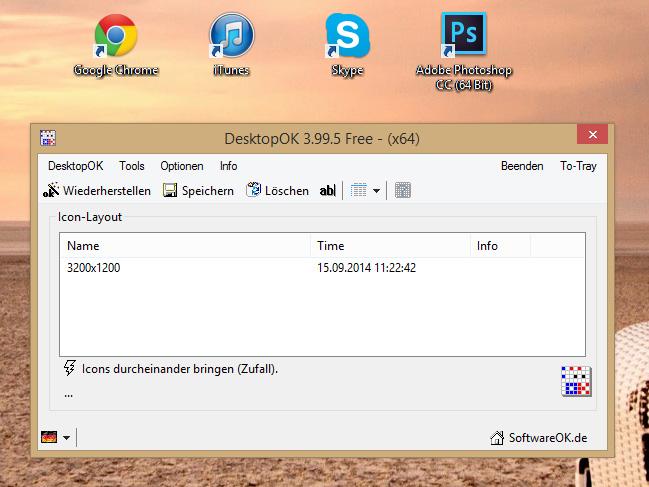This screenshot has width=649, height=487.
Task: Open the Optionen menu
Action: [182, 166]
